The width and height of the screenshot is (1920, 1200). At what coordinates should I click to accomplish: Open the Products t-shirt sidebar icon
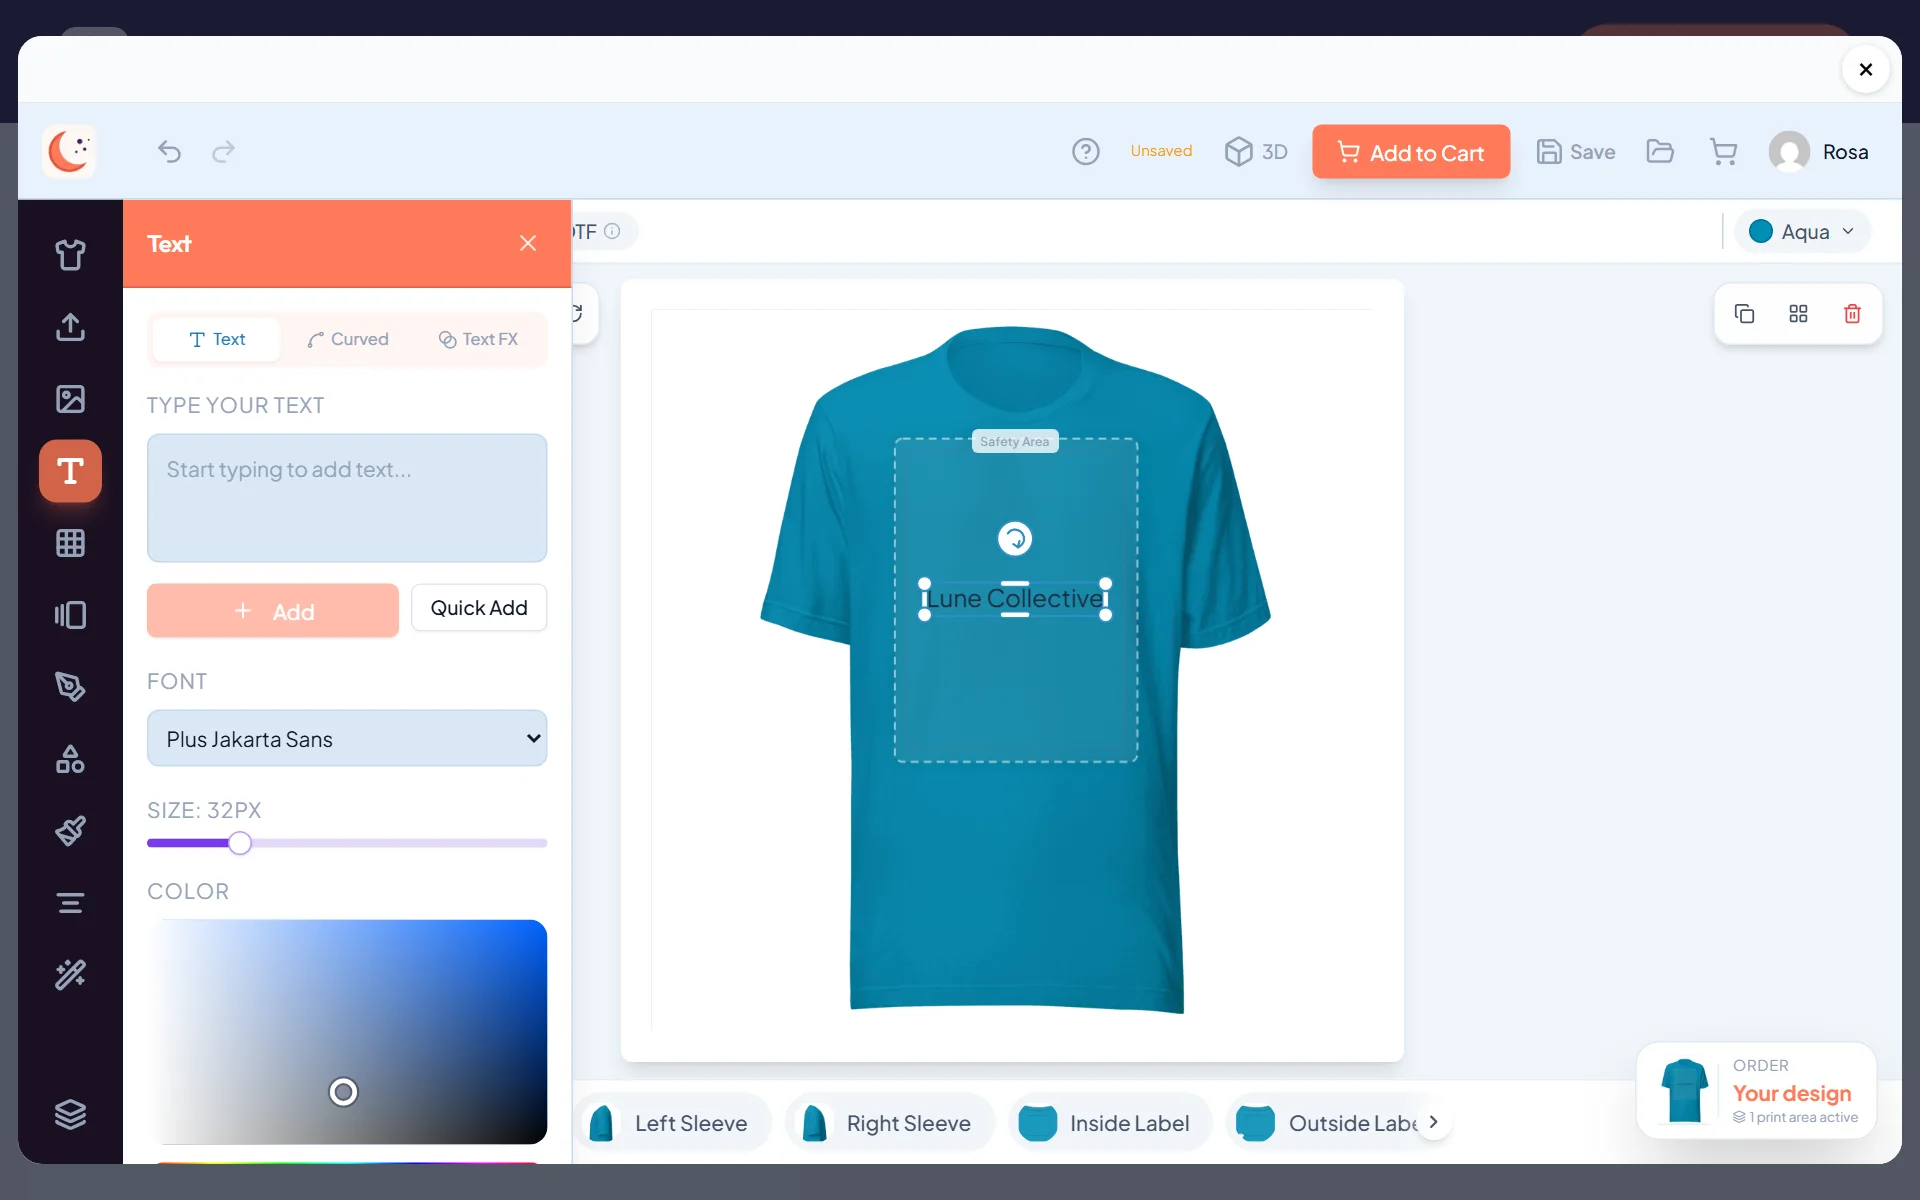[x=70, y=255]
